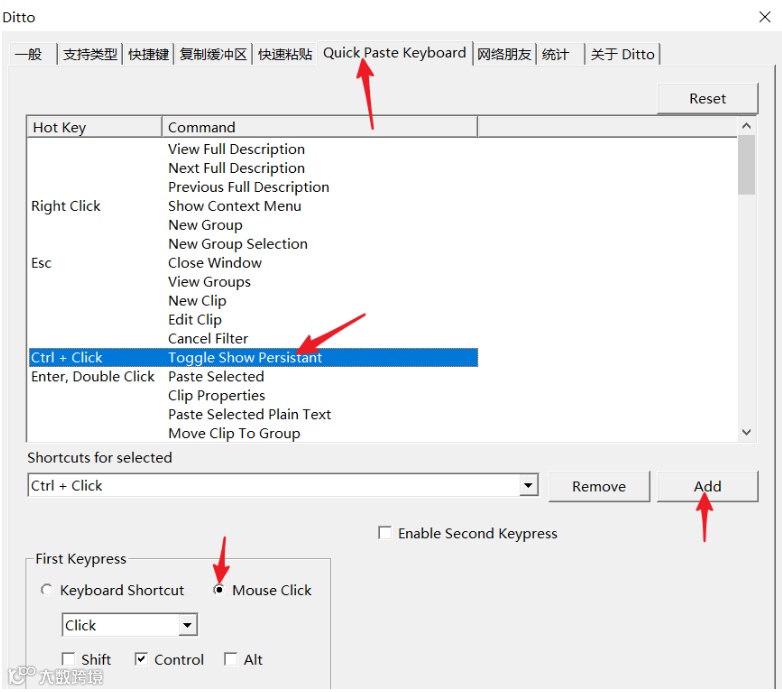Select the New Group Selection row
The width and height of the screenshot is (782, 692).
pyautogui.click(x=253, y=244)
